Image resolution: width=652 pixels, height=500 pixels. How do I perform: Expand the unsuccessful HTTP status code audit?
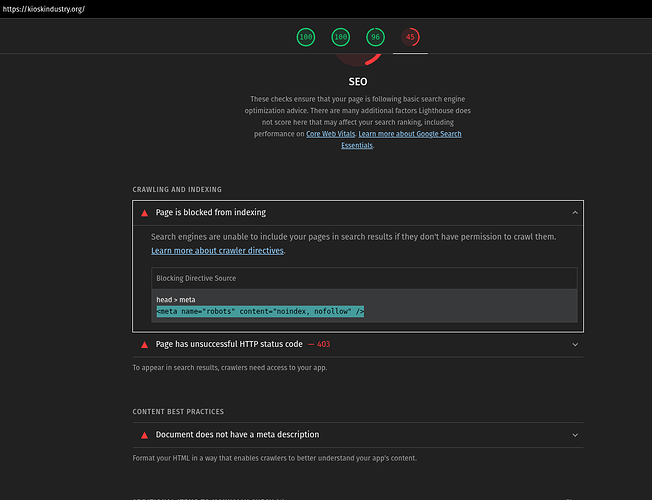pos(575,344)
